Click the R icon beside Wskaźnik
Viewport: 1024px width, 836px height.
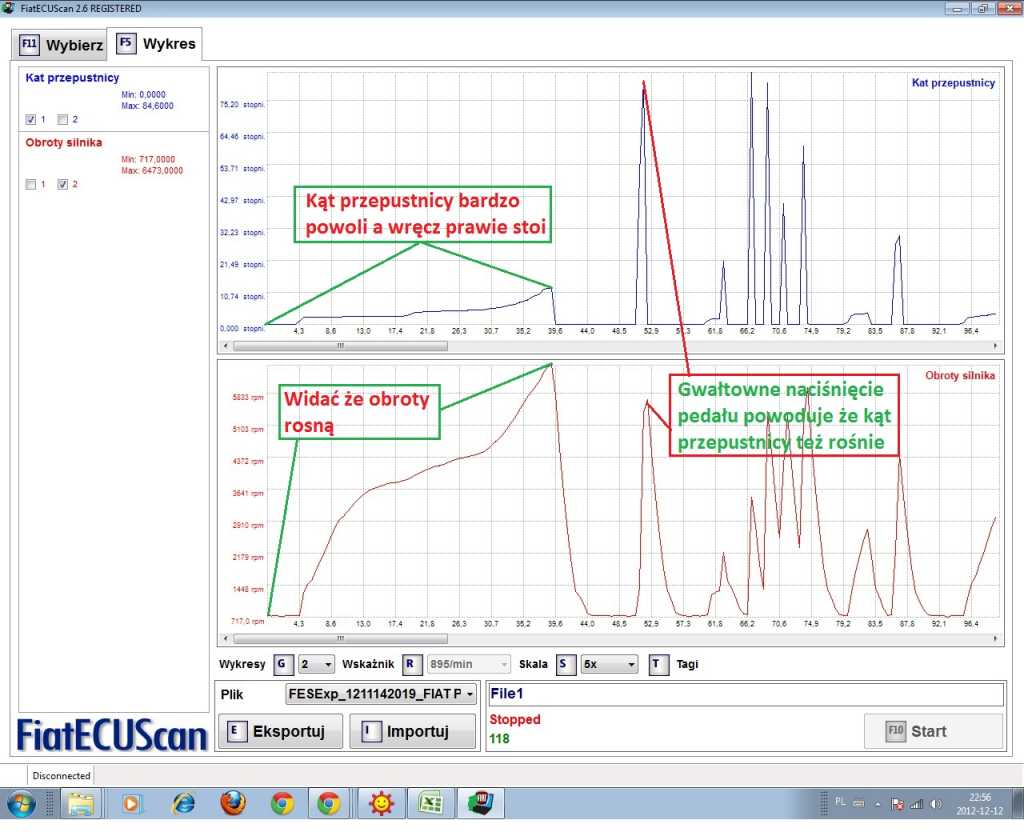coord(412,664)
